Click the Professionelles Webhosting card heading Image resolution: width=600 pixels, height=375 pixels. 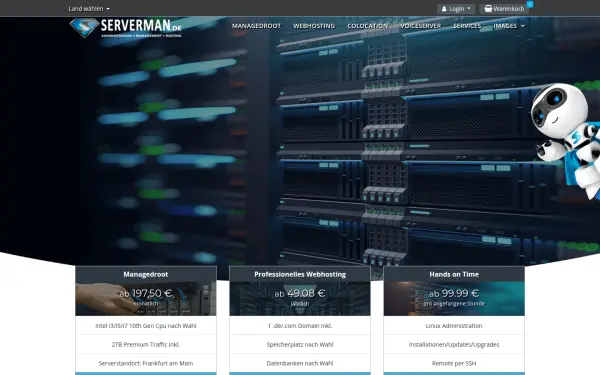(x=300, y=274)
